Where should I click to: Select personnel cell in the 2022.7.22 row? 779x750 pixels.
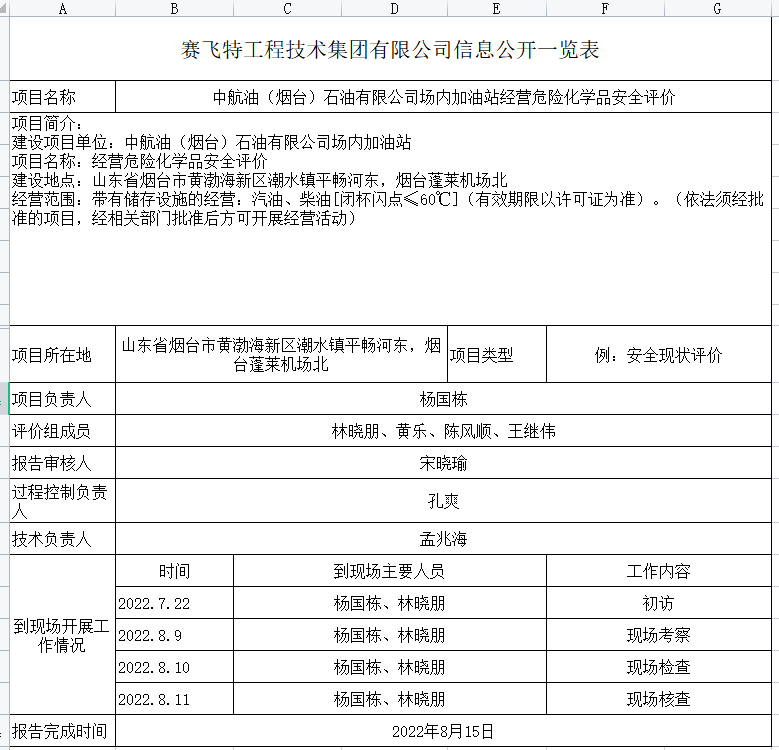pos(390,602)
